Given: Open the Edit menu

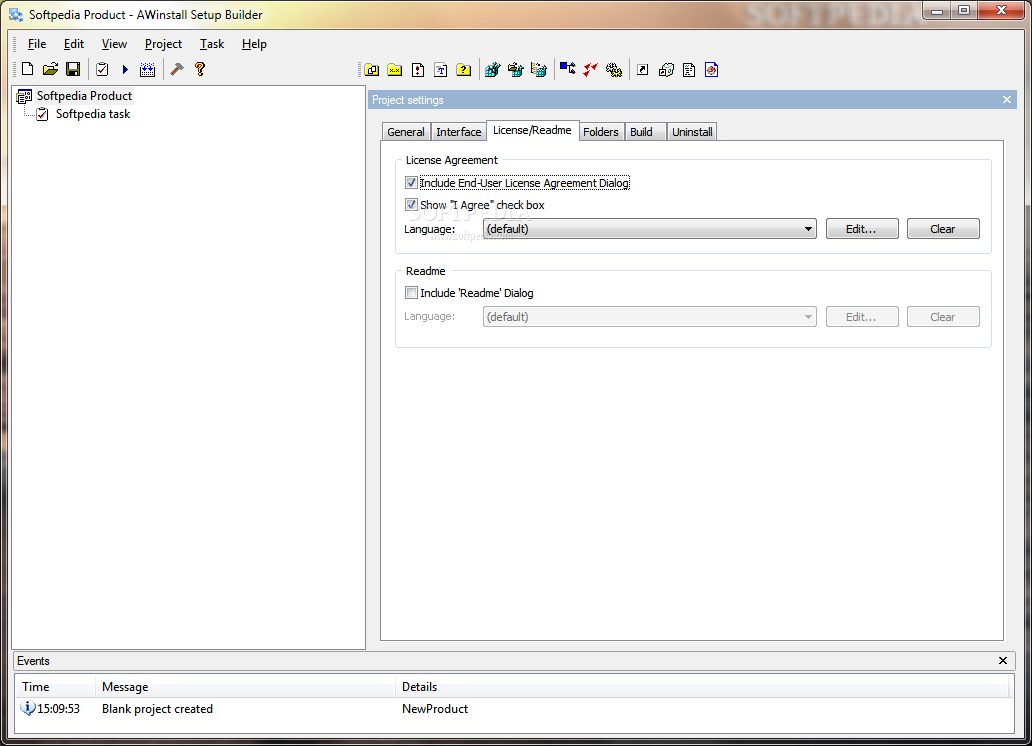Looking at the screenshot, I should click(74, 44).
